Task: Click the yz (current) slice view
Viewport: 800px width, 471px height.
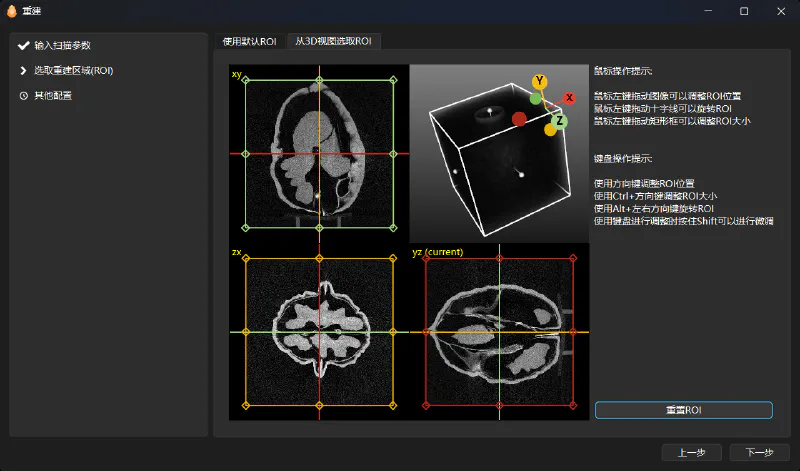Action: pos(498,332)
